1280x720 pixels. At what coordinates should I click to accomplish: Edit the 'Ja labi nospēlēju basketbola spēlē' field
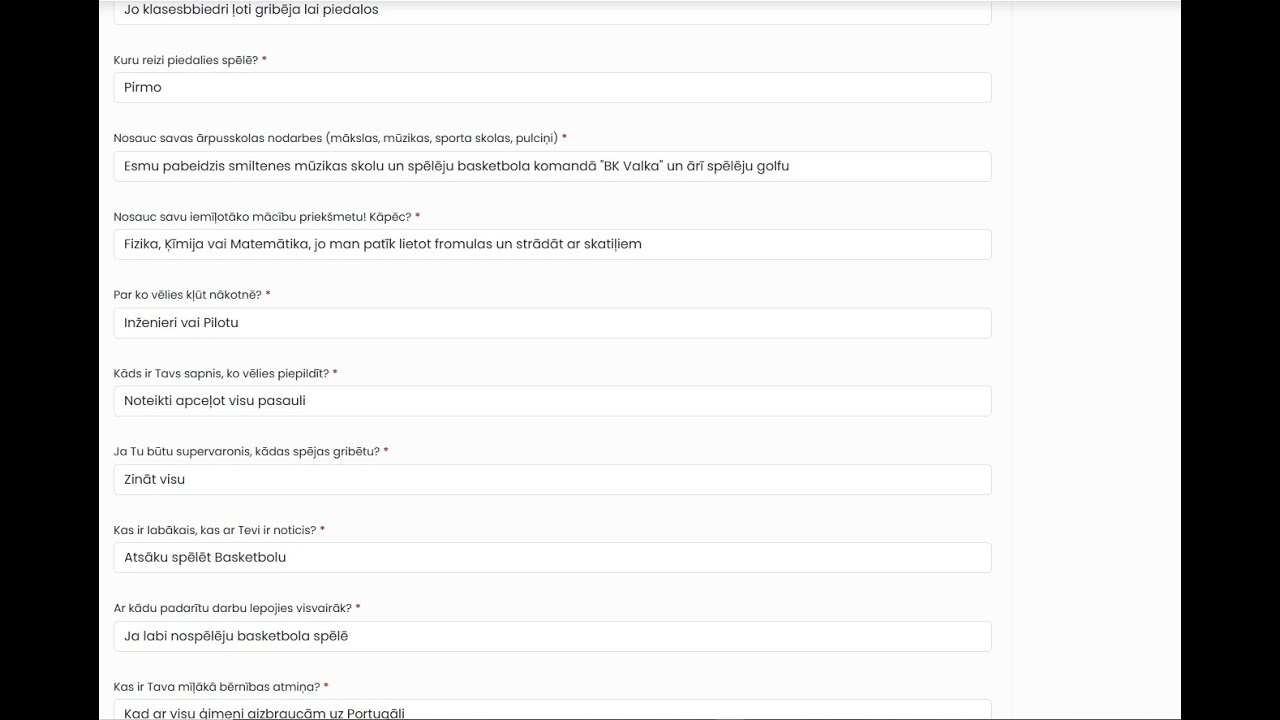pyautogui.click(x=552, y=636)
